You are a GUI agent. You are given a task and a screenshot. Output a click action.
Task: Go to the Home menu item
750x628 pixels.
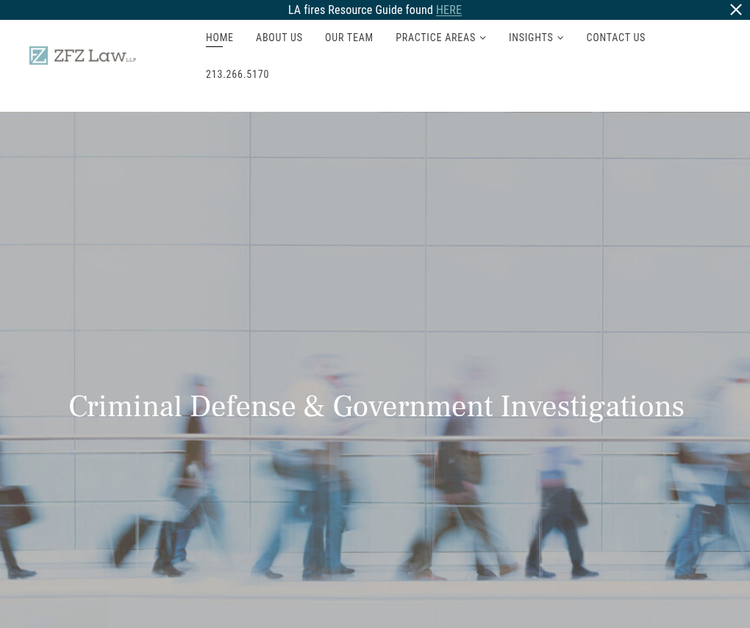[219, 38]
